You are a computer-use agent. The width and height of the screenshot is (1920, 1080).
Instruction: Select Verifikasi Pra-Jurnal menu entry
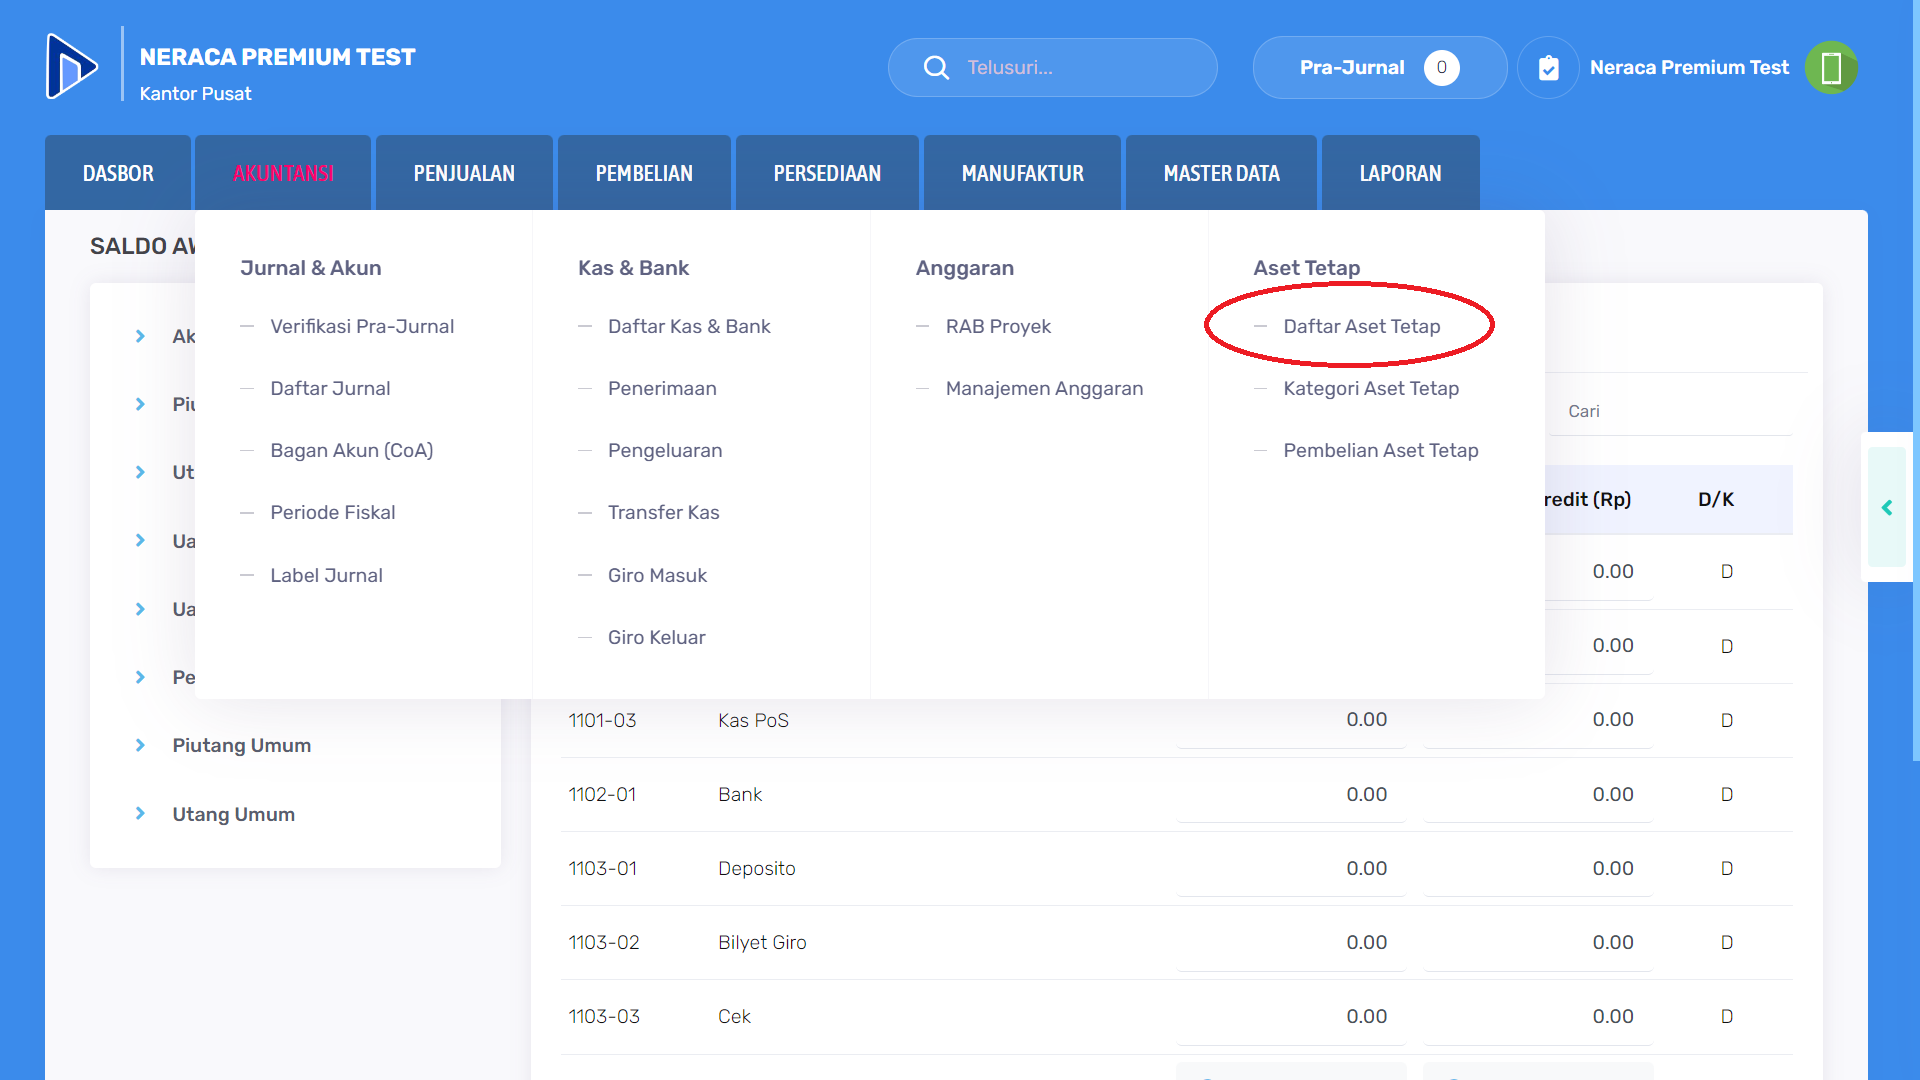(362, 326)
